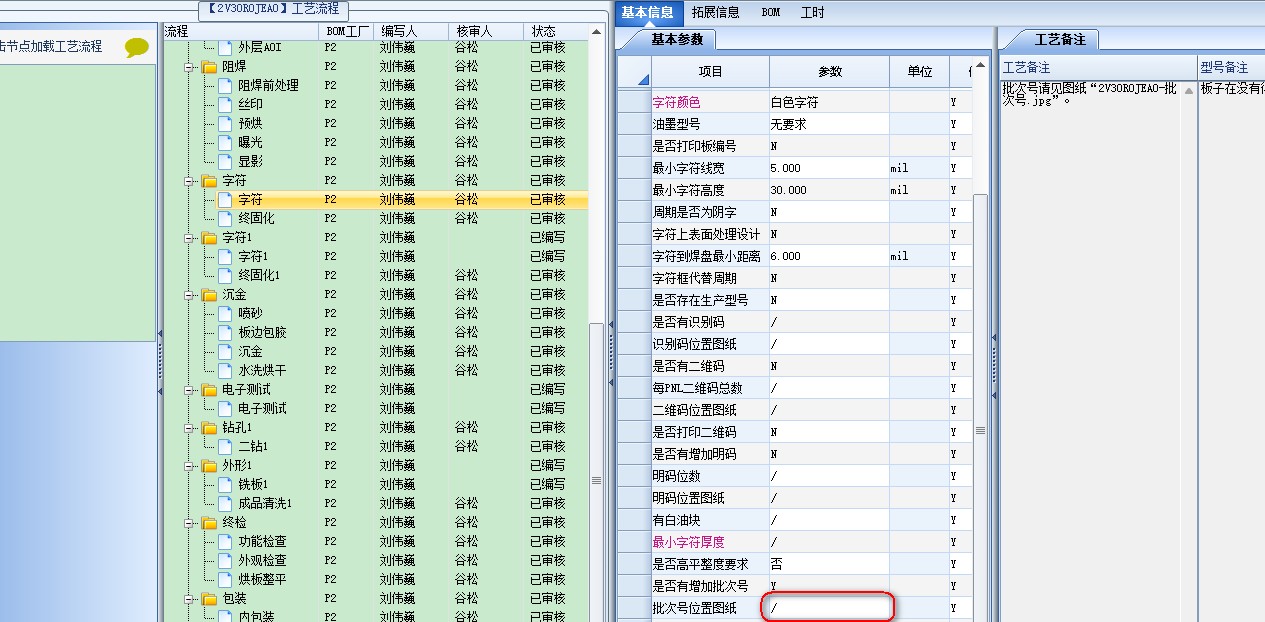Click the document icon of 阻焊前处理
The image size is (1265, 622).
click(225, 85)
